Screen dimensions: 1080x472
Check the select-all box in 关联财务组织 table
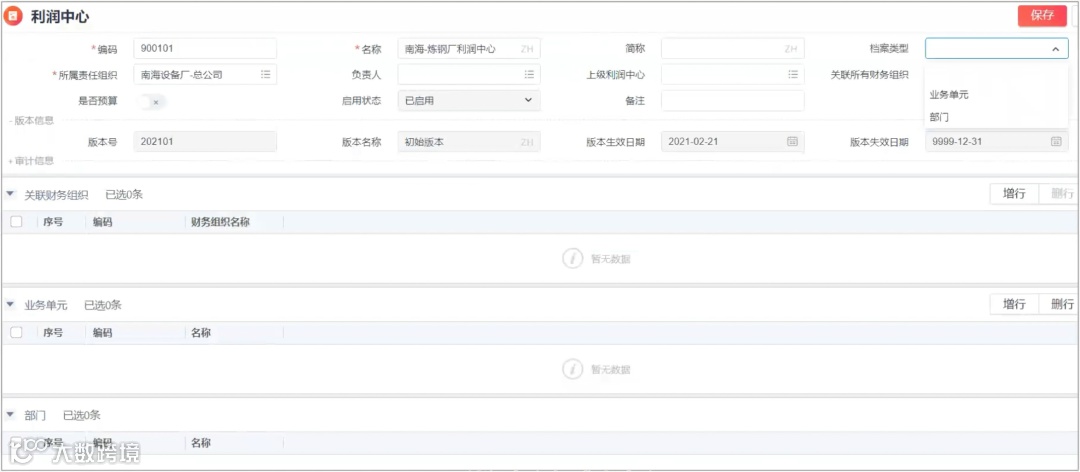pyautogui.click(x=17, y=222)
